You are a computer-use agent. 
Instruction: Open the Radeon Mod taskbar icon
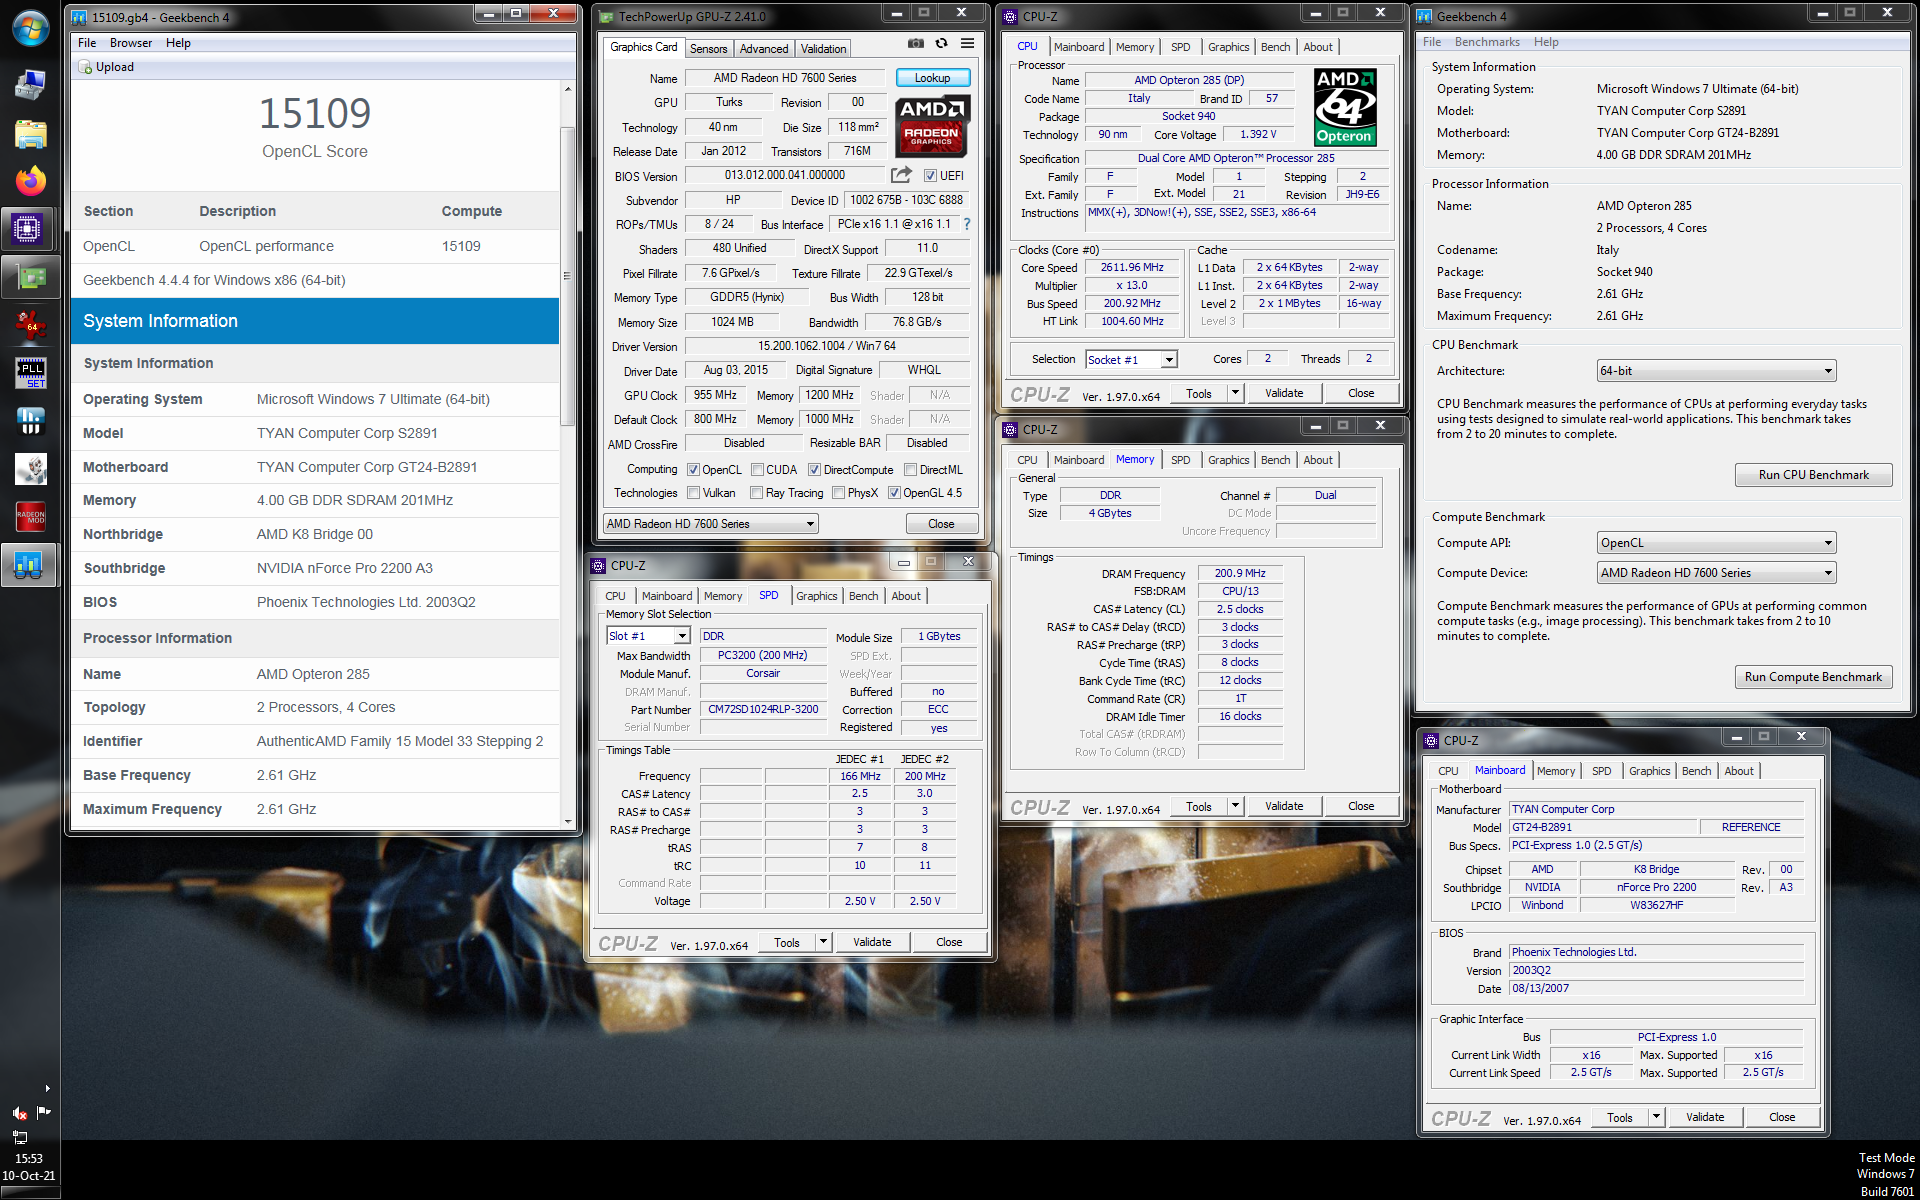(30, 517)
